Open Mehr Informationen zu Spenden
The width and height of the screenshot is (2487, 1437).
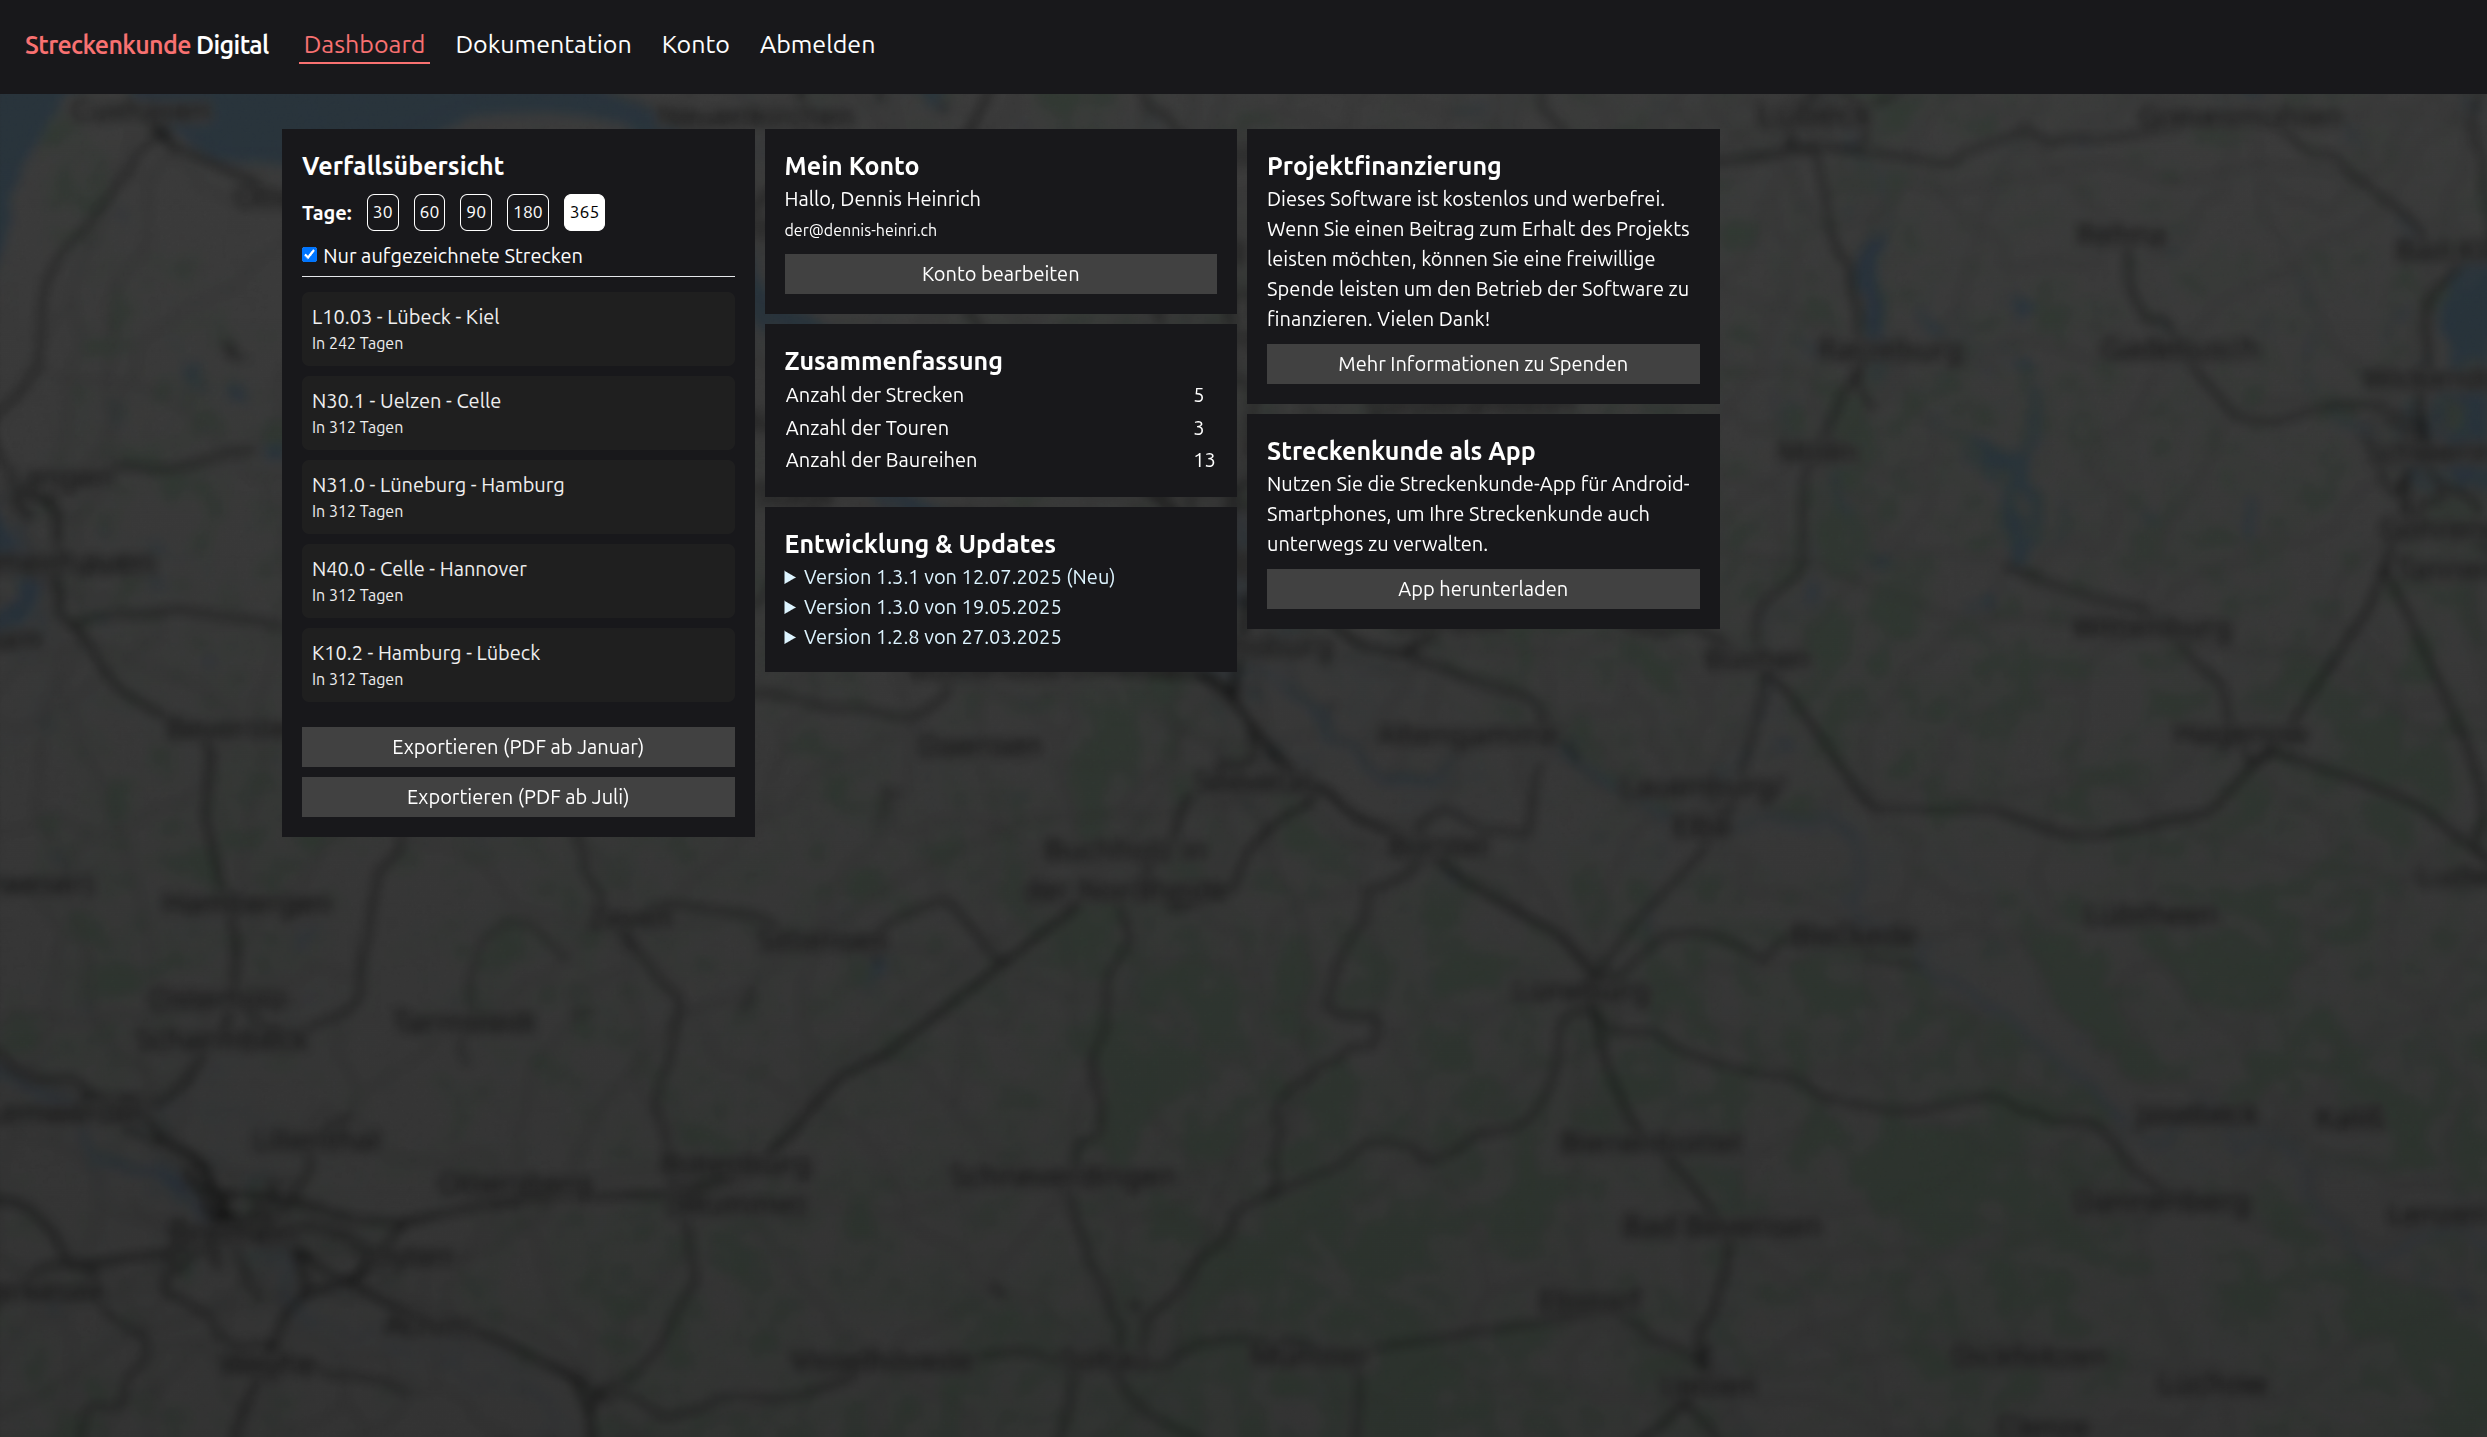pyautogui.click(x=1482, y=364)
